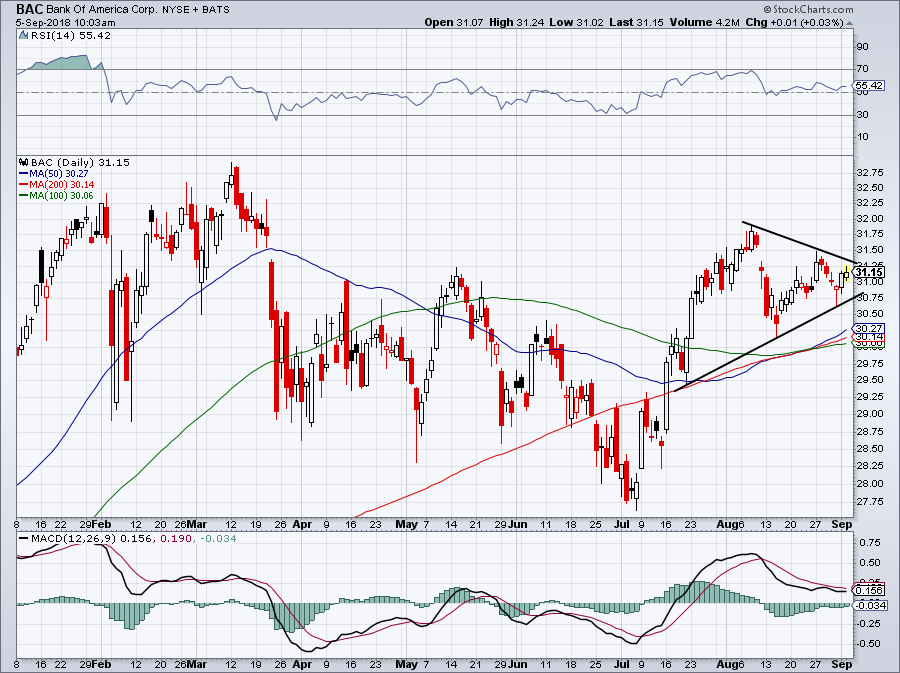
Task: Open the StockCharts.com watermark link
Action: (x=809, y=10)
